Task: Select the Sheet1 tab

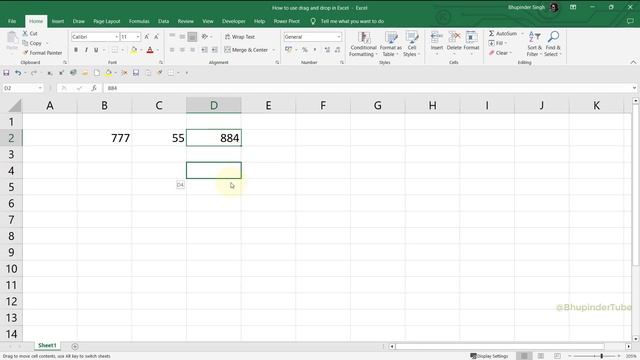Action: click(47, 345)
